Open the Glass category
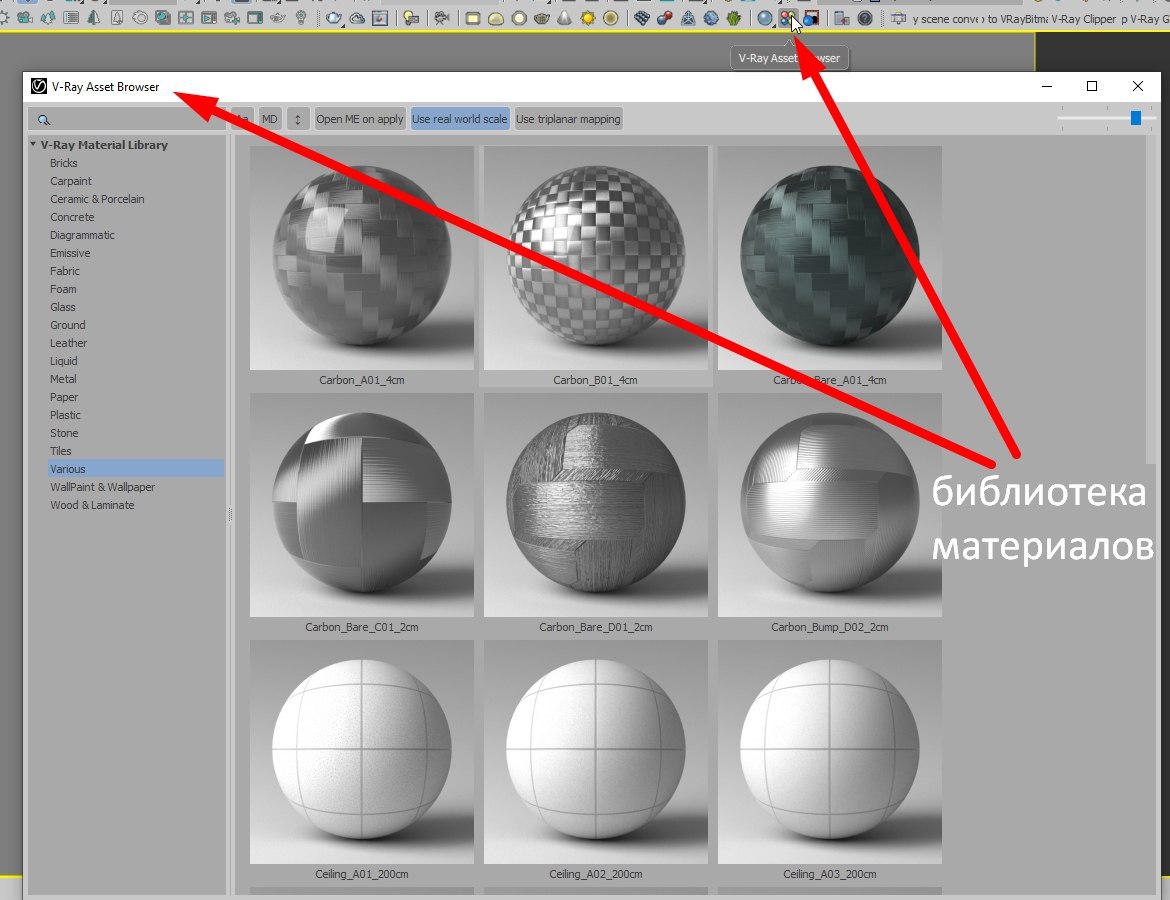The height and width of the screenshot is (900, 1170). pos(63,307)
